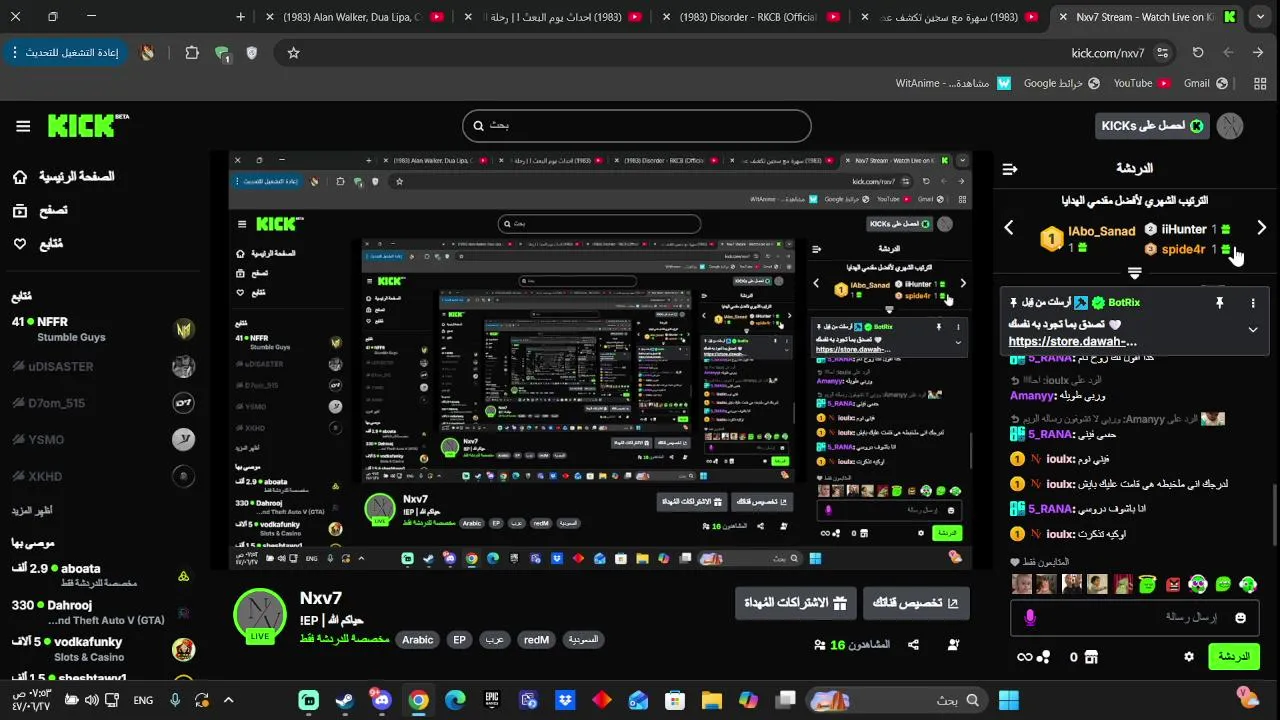Open Chrome extensions puzzle icon
Image resolution: width=1280 pixels, height=720 pixels.
click(192, 53)
